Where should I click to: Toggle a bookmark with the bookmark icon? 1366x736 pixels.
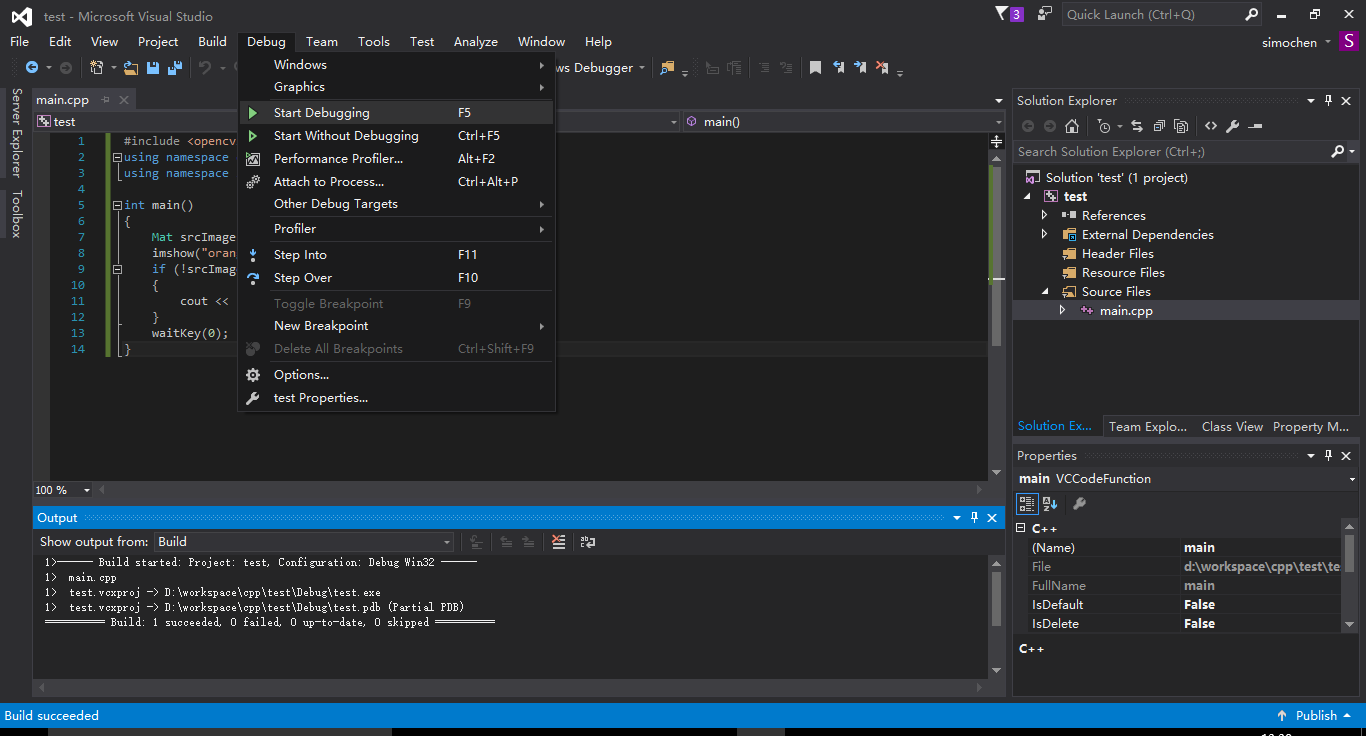[x=815, y=68]
